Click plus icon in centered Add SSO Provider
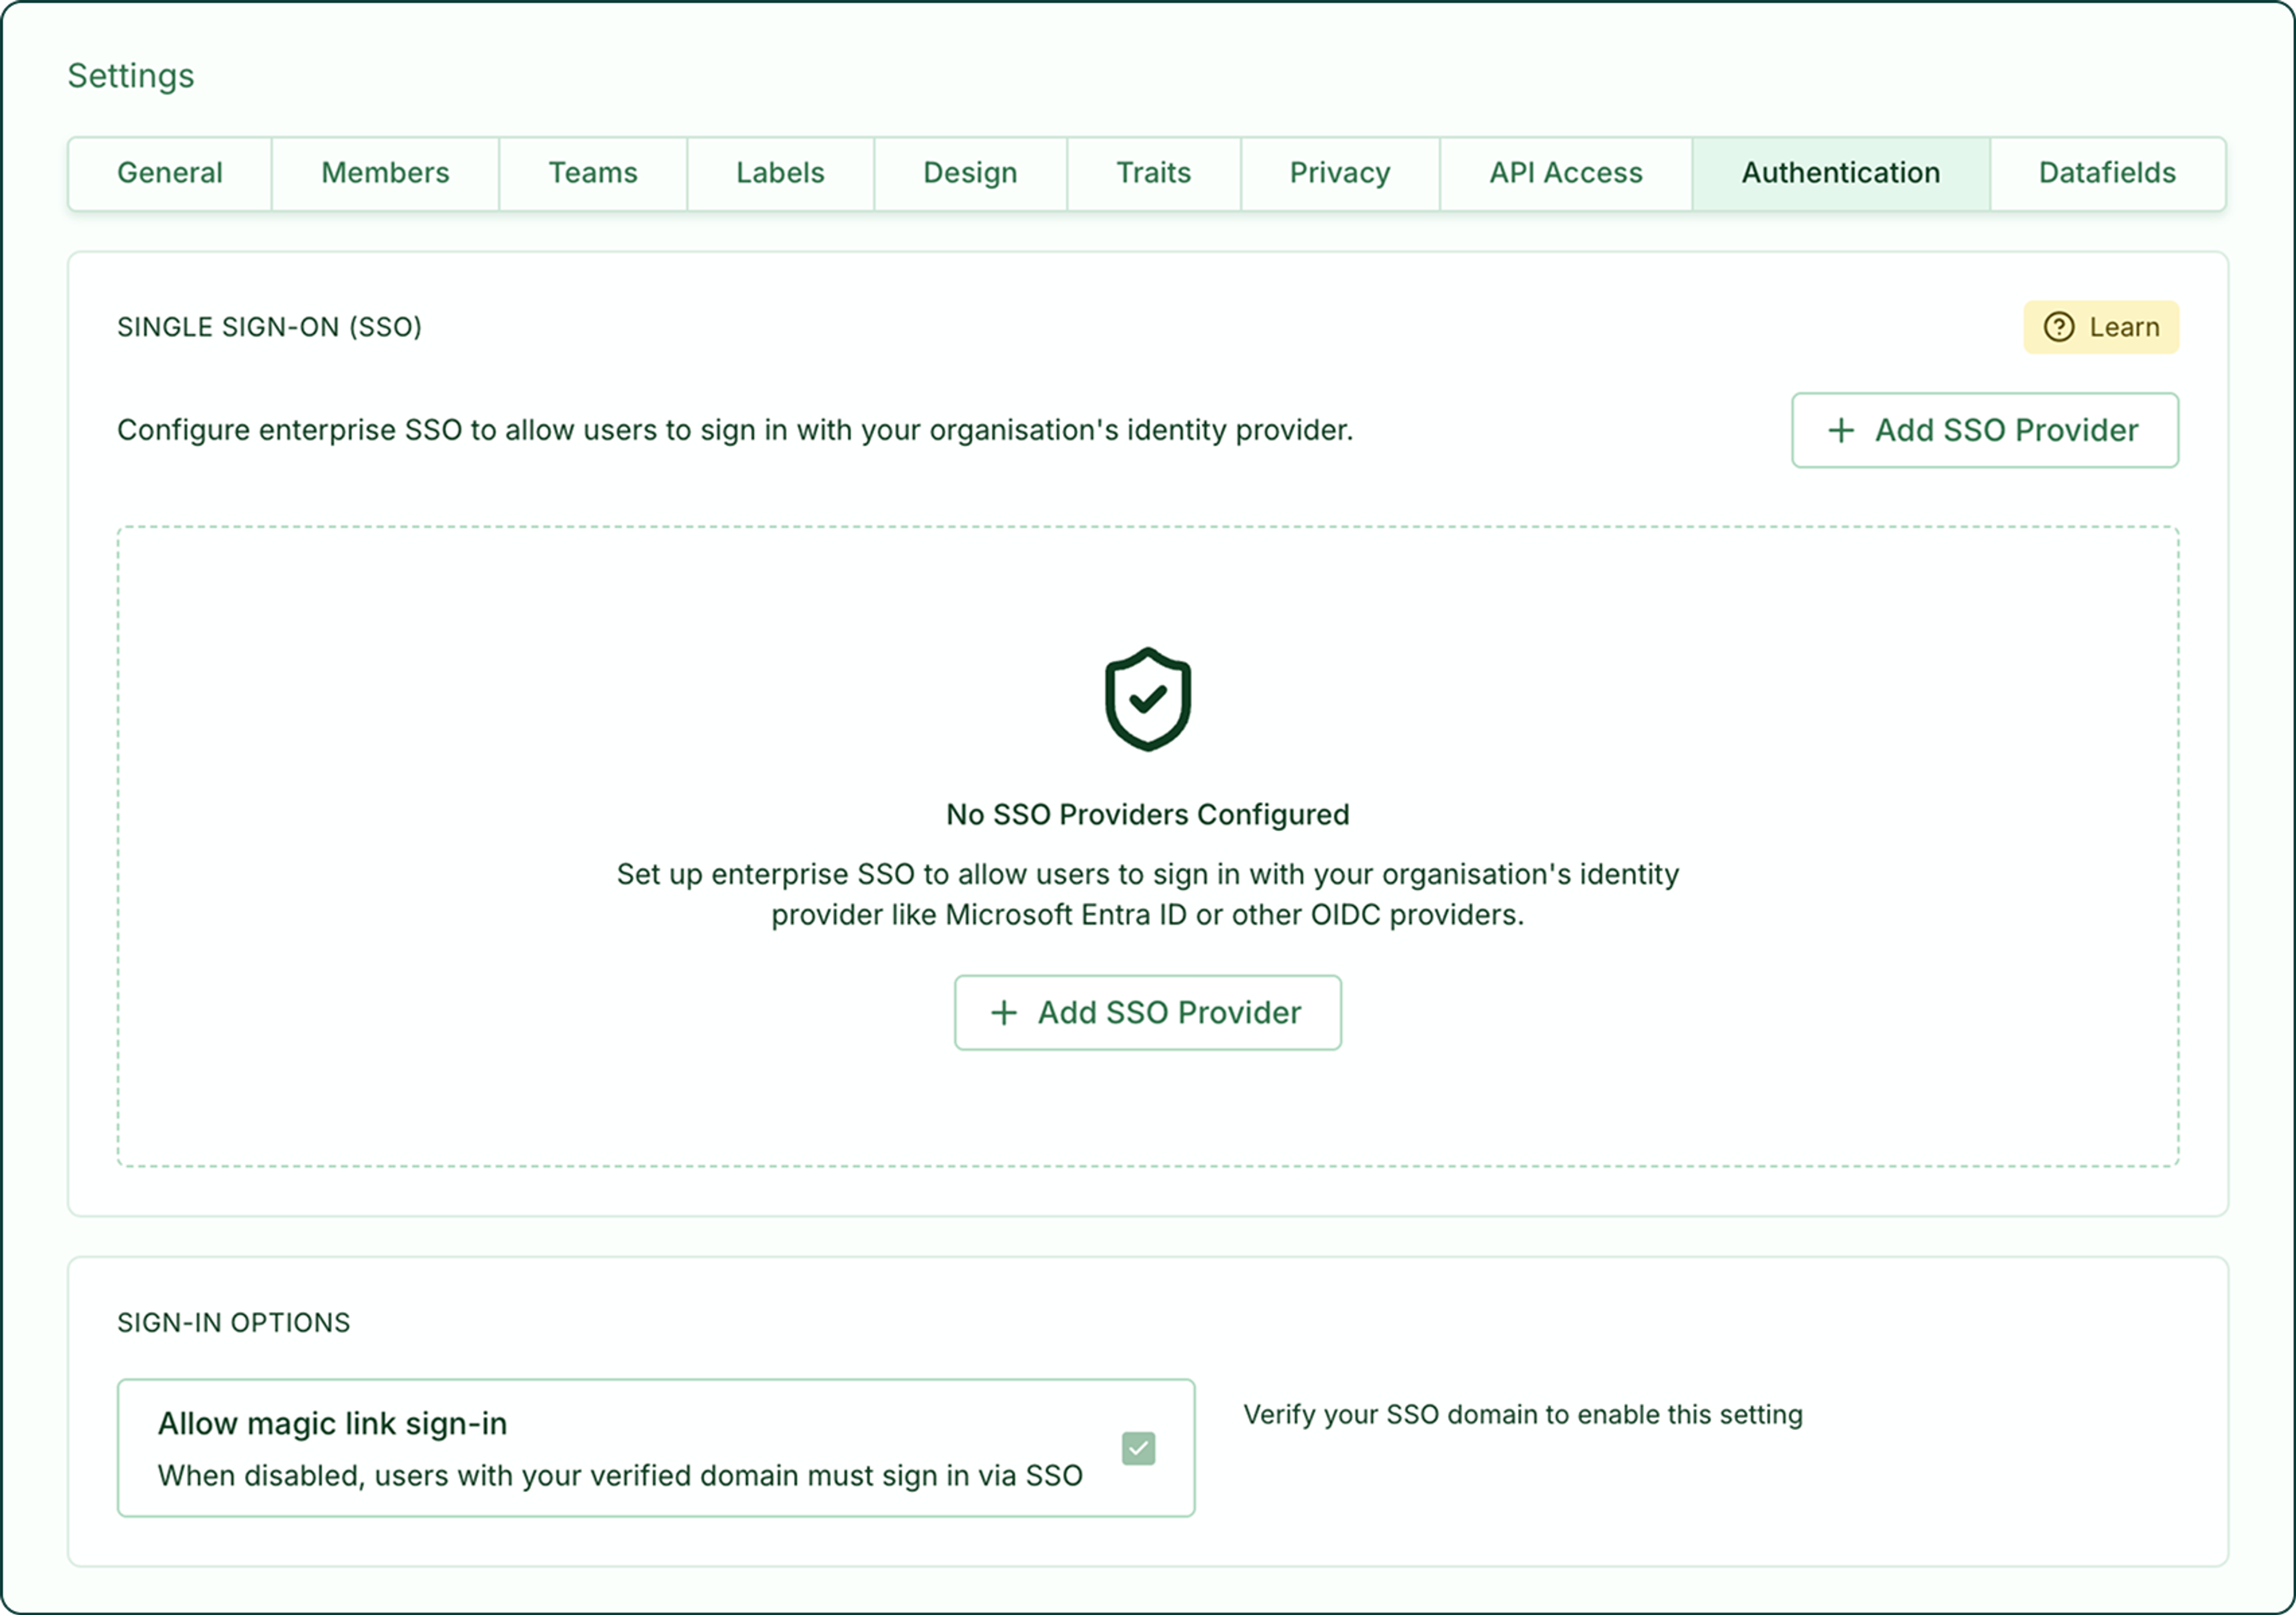This screenshot has width=2296, height=1615. [1003, 1013]
